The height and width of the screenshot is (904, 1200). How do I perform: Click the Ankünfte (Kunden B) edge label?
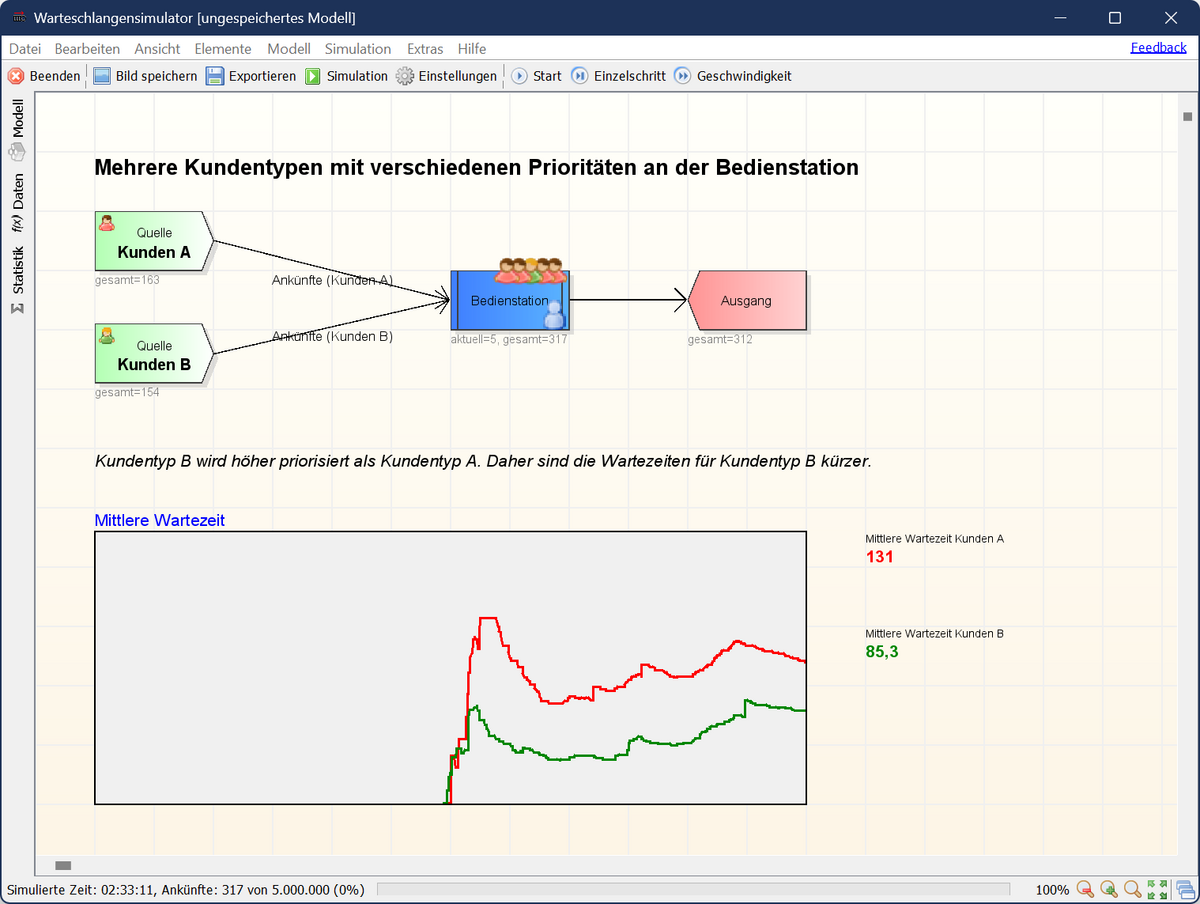332,336
